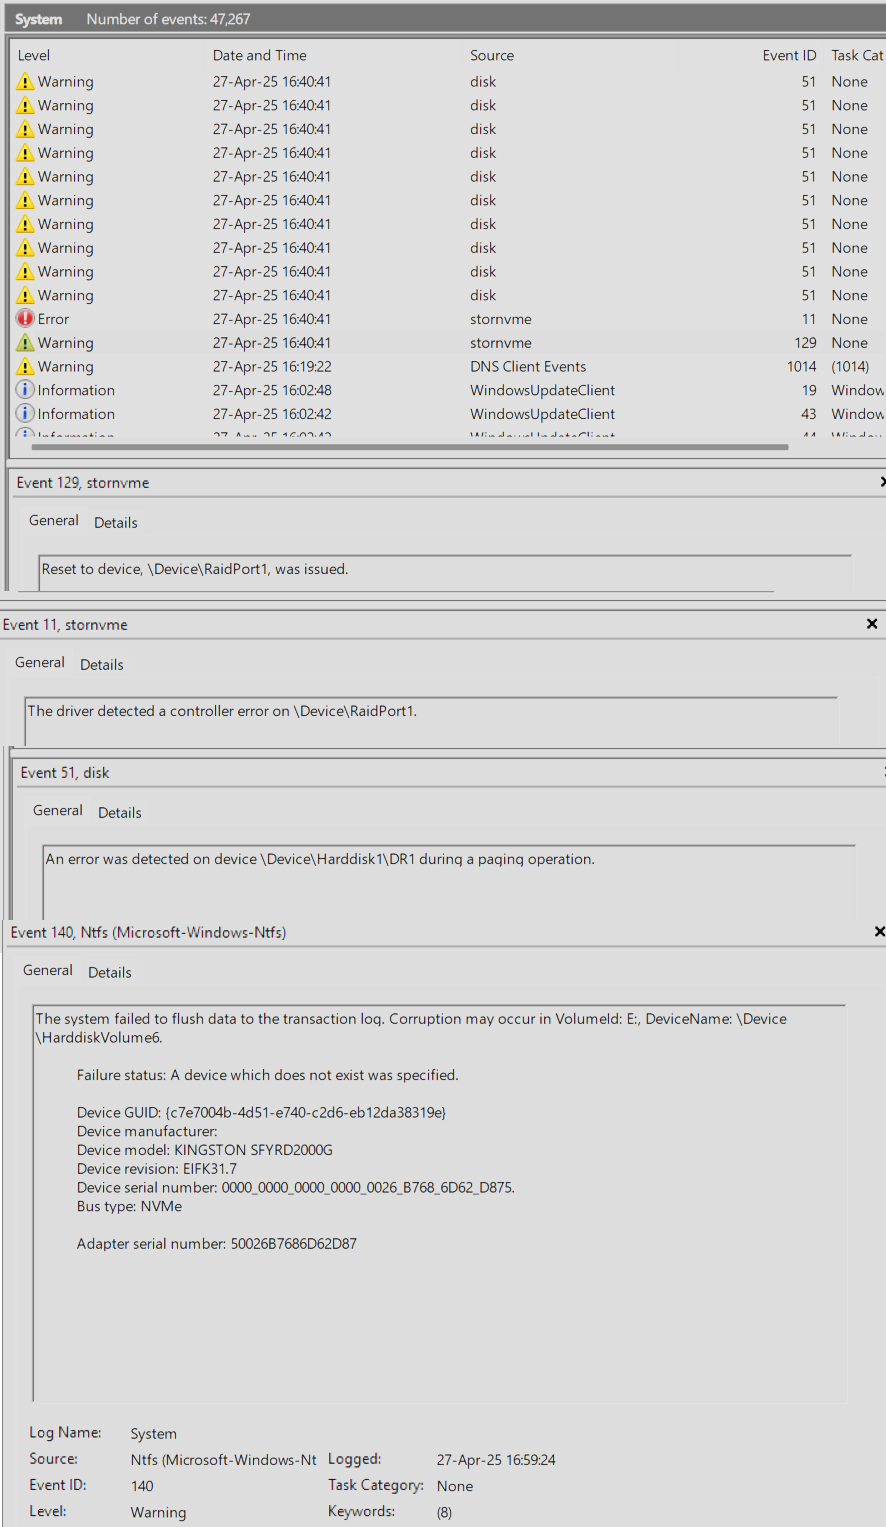The width and height of the screenshot is (886, 1527).
Task: Sort by Date and Time column header
Action: tap(260, 56)
